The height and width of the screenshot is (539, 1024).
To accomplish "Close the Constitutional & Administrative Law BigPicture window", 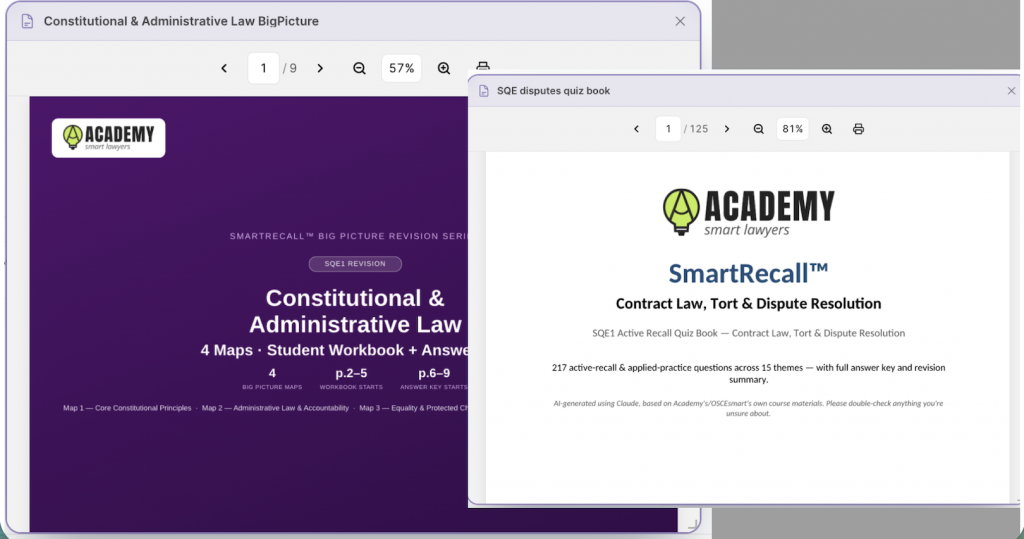I will click(680, 21).
